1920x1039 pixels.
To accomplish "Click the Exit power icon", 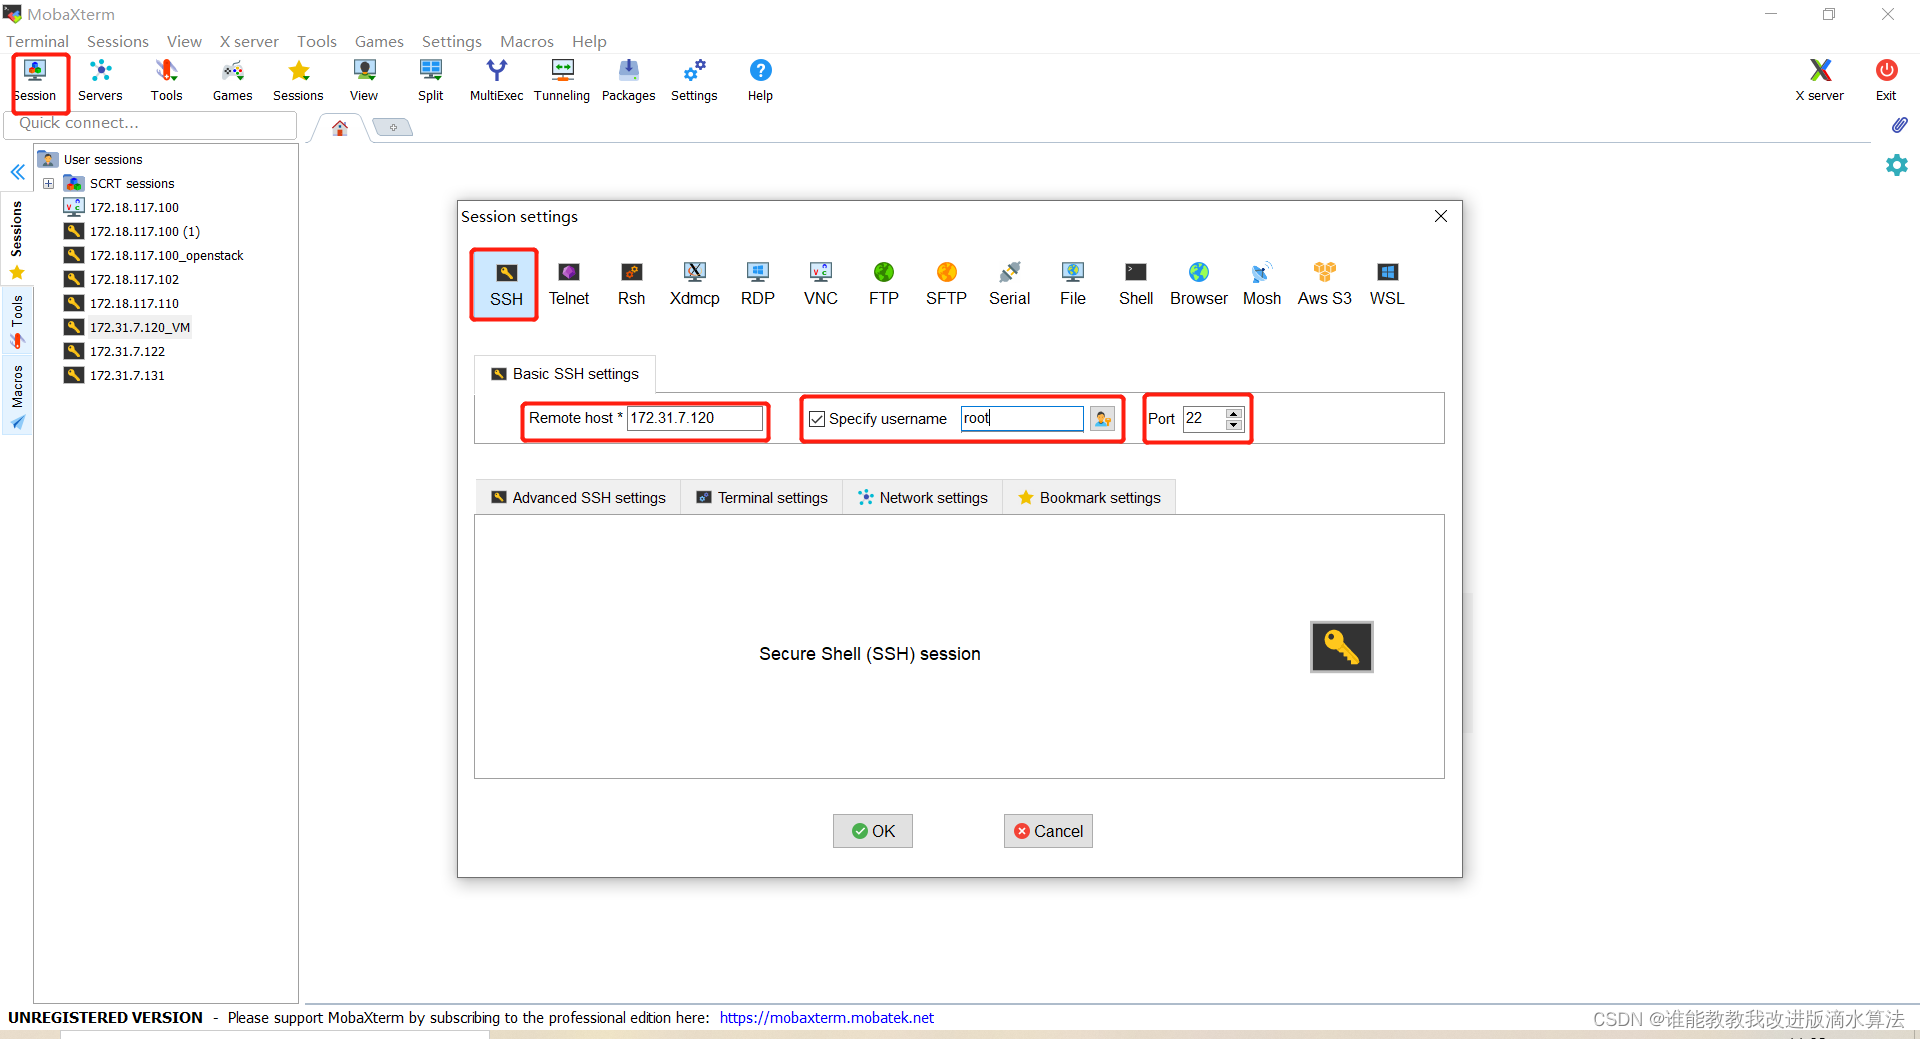I will pos(1886,81).
